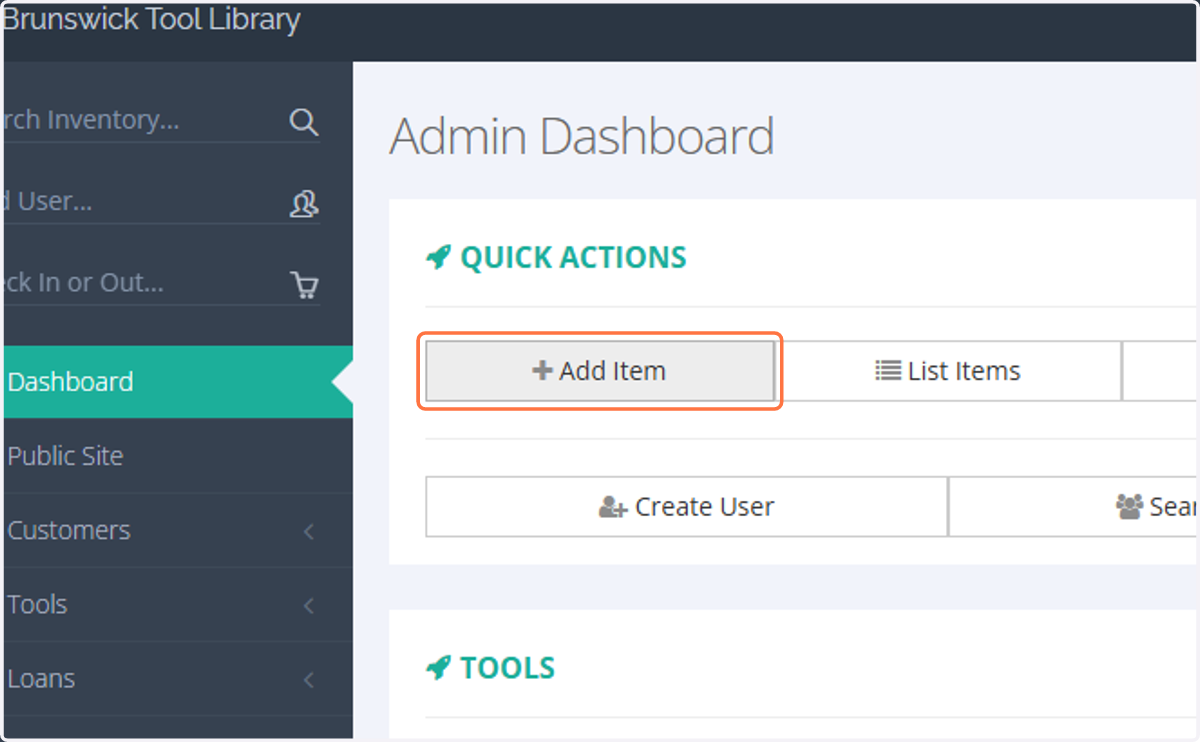The image size is (1200, 742).
Task: Expand the Tools chevron arrow
Action: pos(309,606)
